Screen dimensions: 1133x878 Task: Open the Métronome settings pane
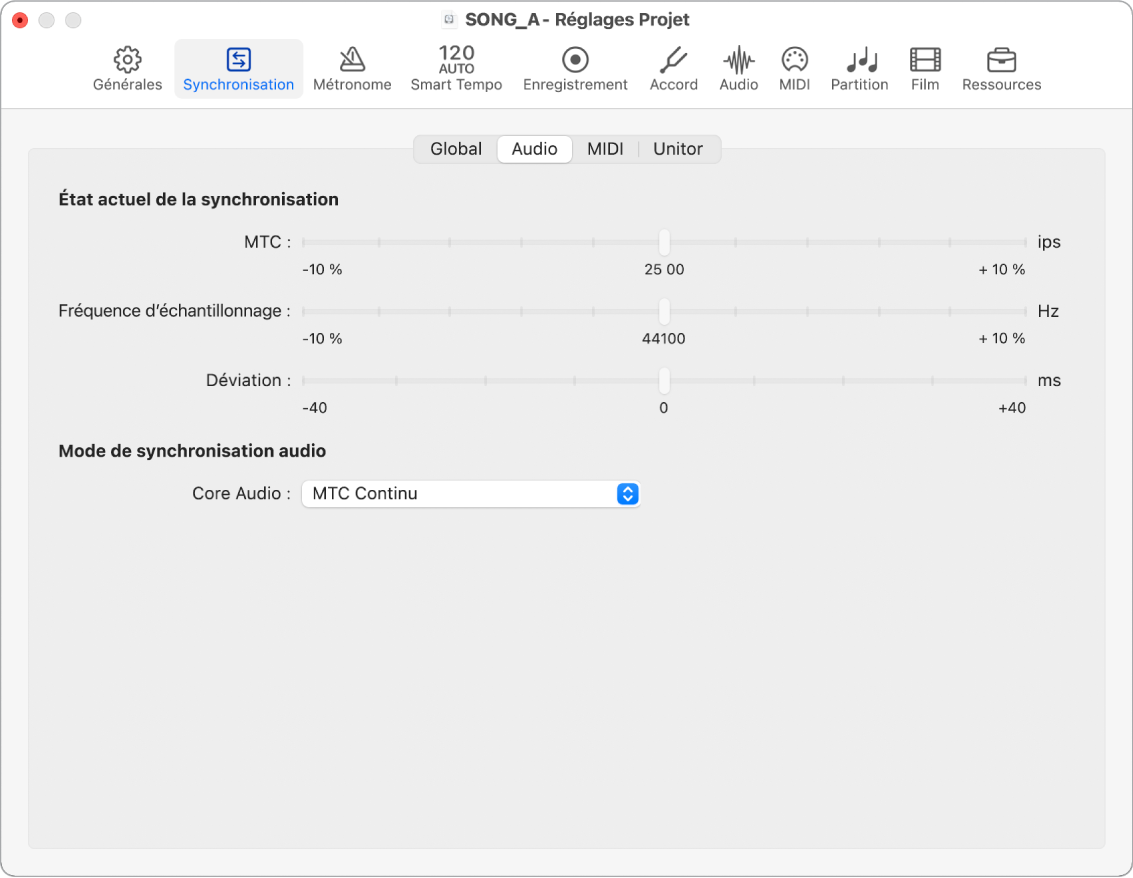click(352, 61)
